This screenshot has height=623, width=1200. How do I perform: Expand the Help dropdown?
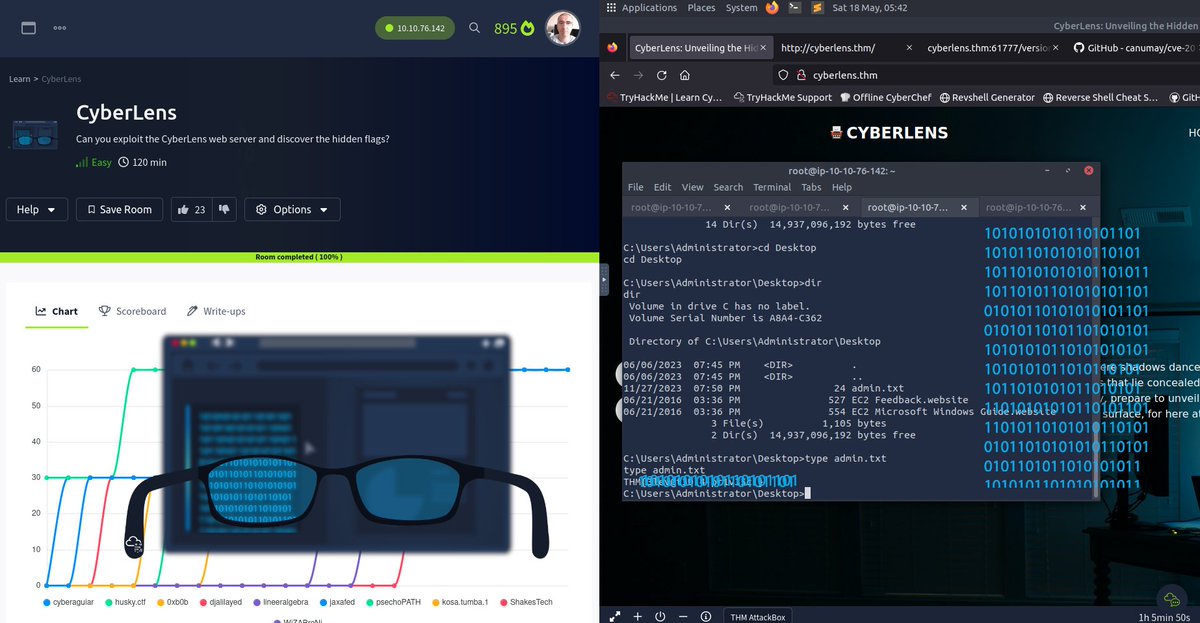pos(37,209)
